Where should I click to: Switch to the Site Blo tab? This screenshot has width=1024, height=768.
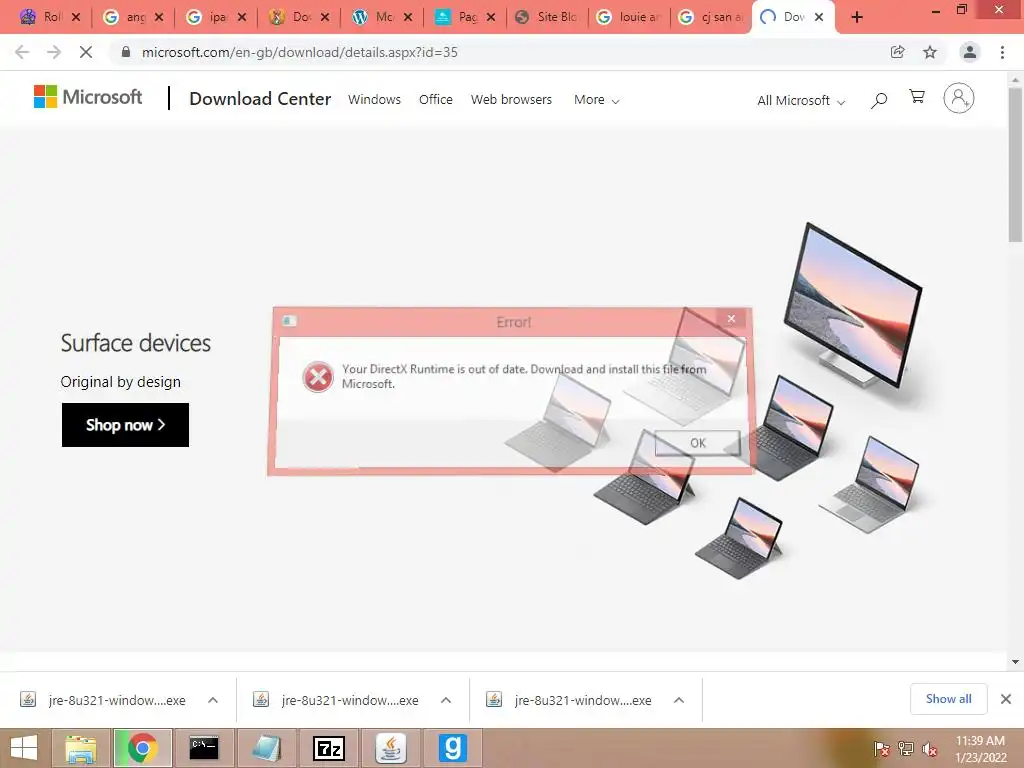pos(549,17)
